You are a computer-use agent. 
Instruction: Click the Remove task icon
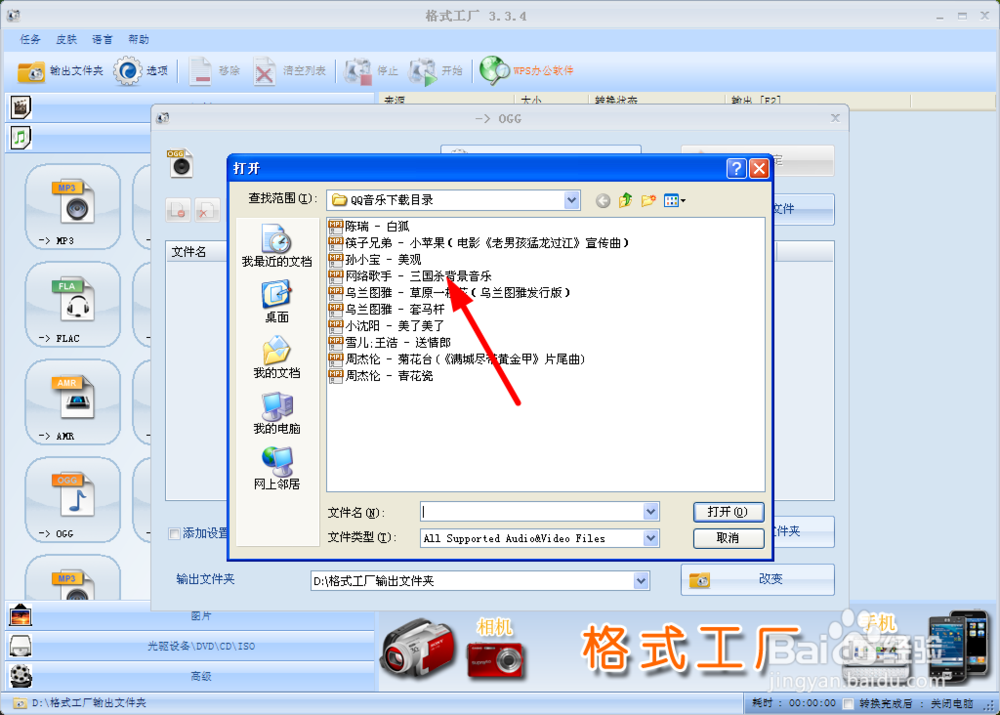(x=200, y=71)
